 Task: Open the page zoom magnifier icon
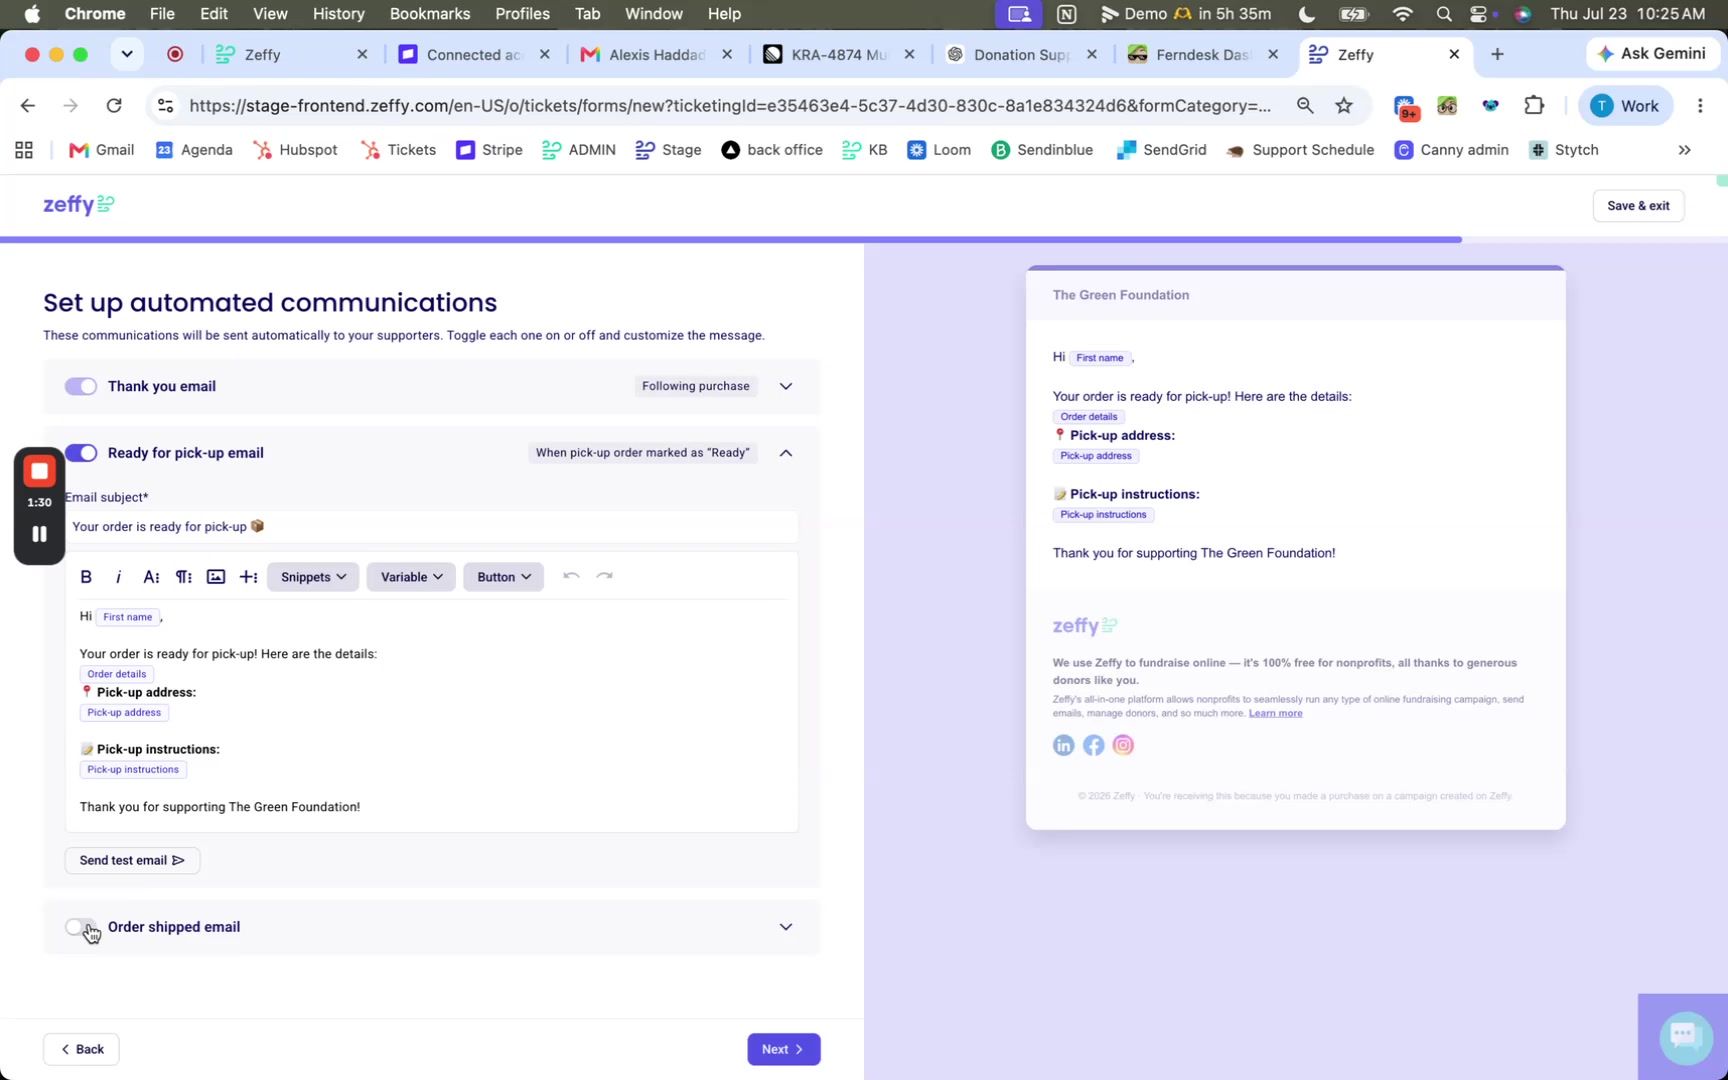(1305, 106)
